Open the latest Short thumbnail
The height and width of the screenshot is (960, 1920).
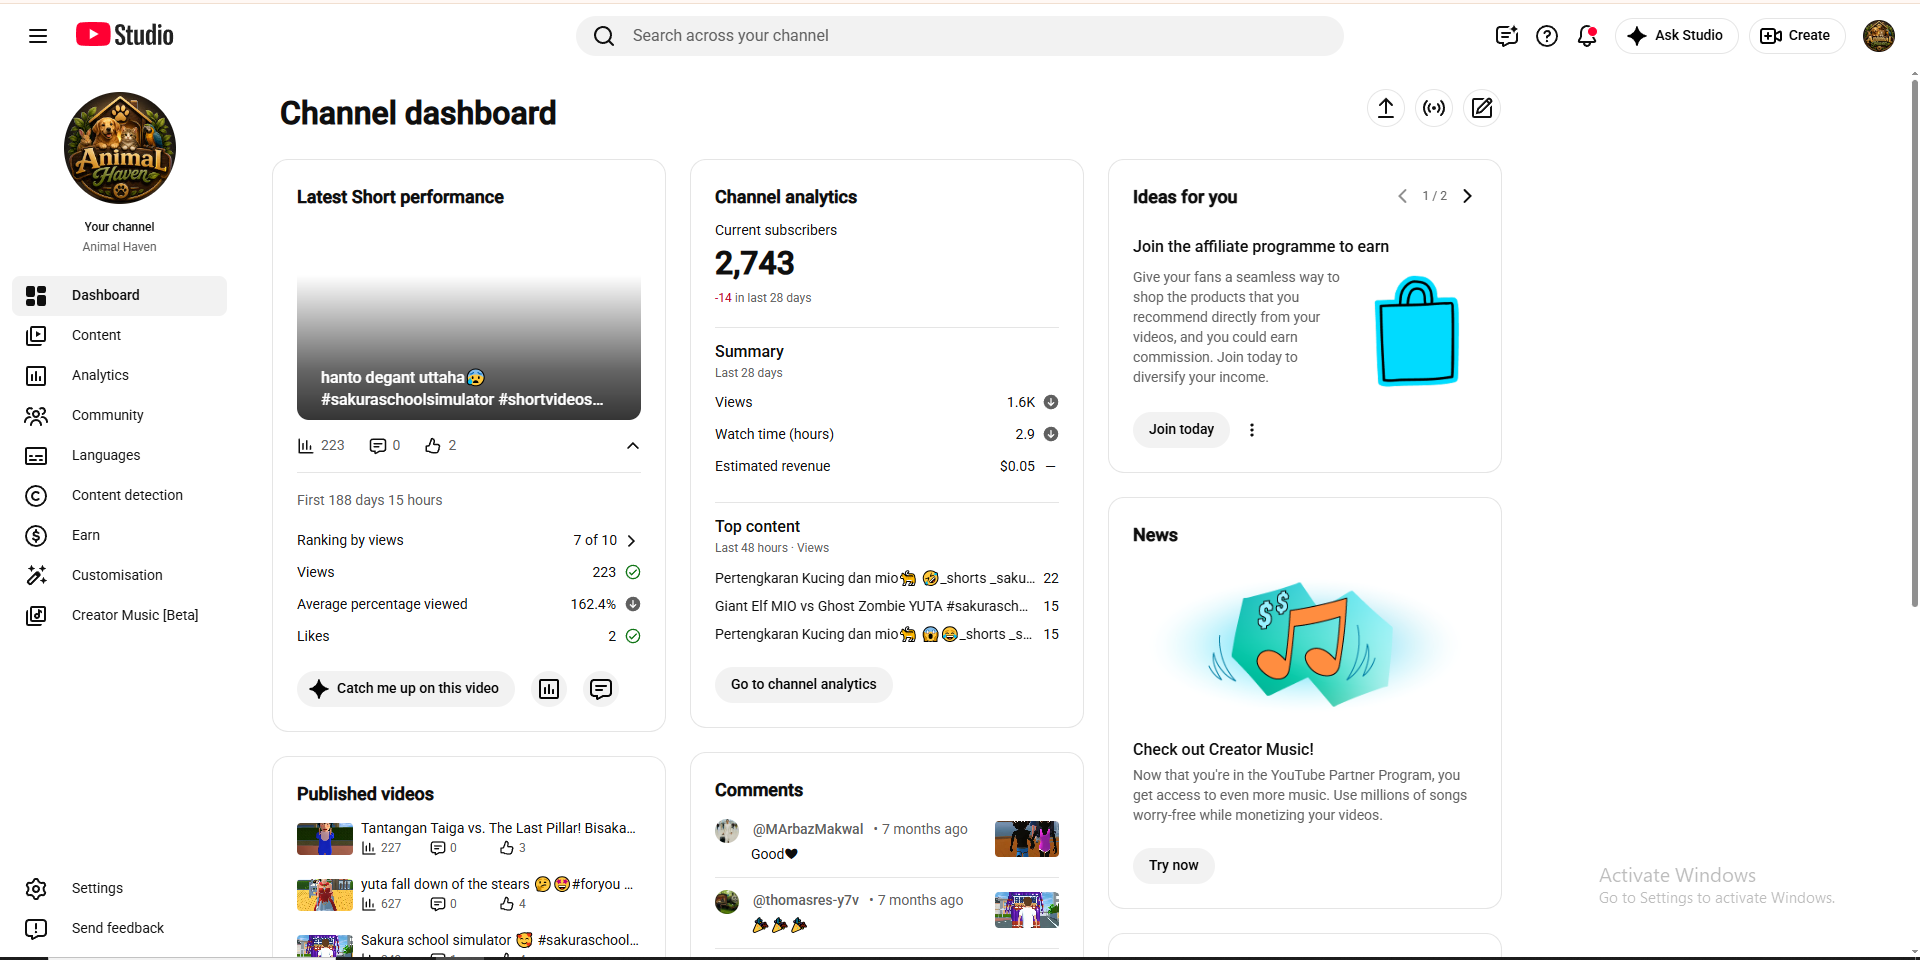point(469,323)
